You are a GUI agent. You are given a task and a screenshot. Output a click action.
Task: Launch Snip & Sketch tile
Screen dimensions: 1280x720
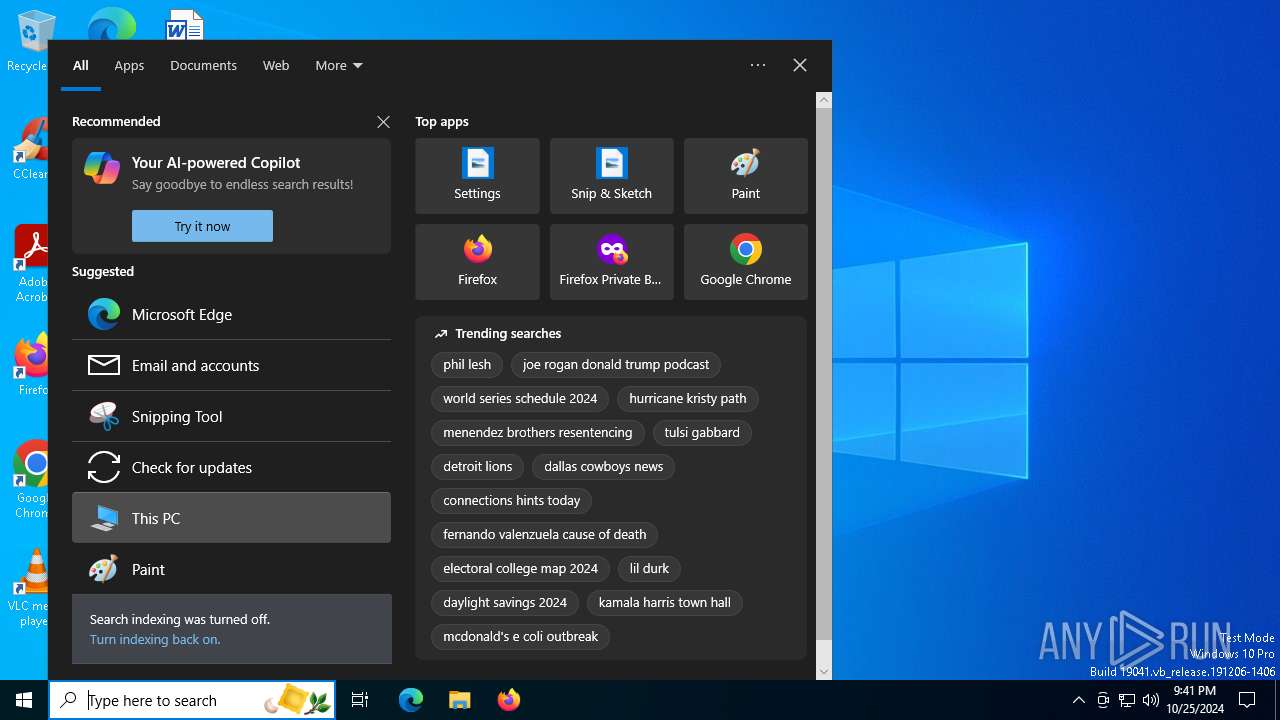[x=611, y=176]
